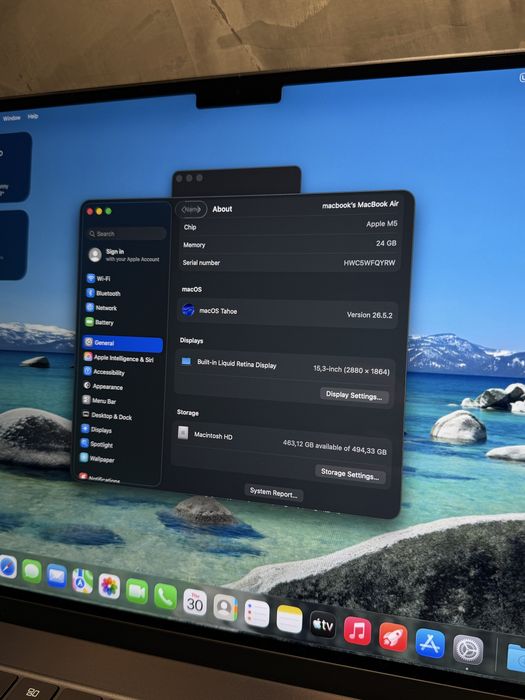Open Reminders from the Dock
Viewport: 525px width, 700px height.
coord(257,614)
